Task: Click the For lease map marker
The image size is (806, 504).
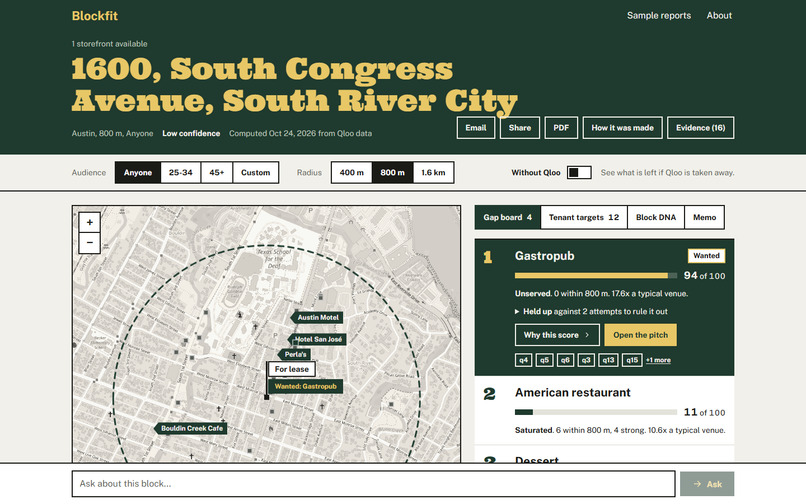Action: [x=291, y=369]
